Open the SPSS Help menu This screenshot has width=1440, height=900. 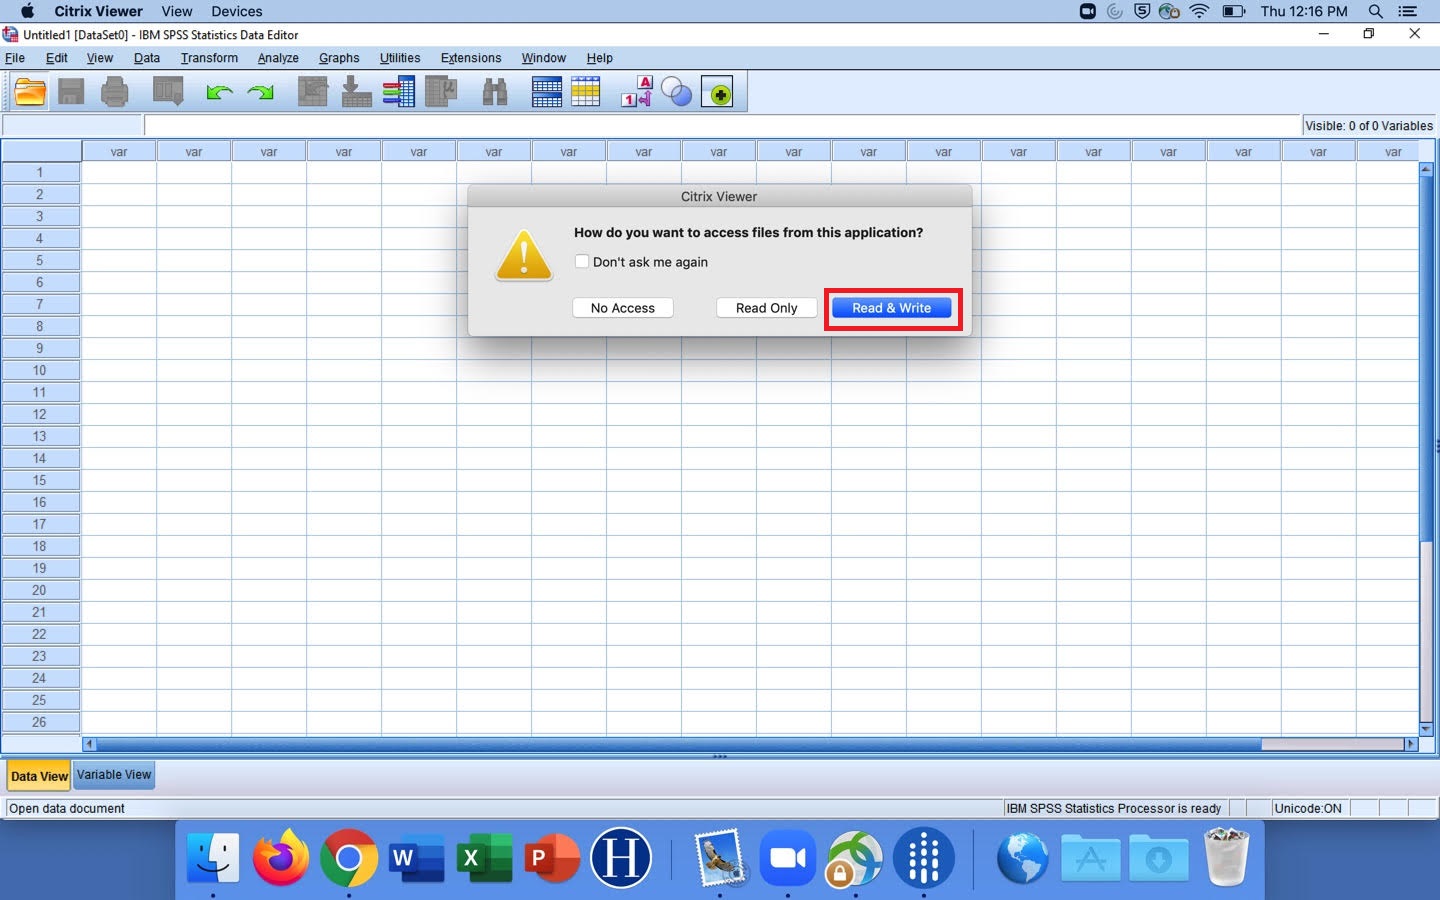(x=599, y=58)
